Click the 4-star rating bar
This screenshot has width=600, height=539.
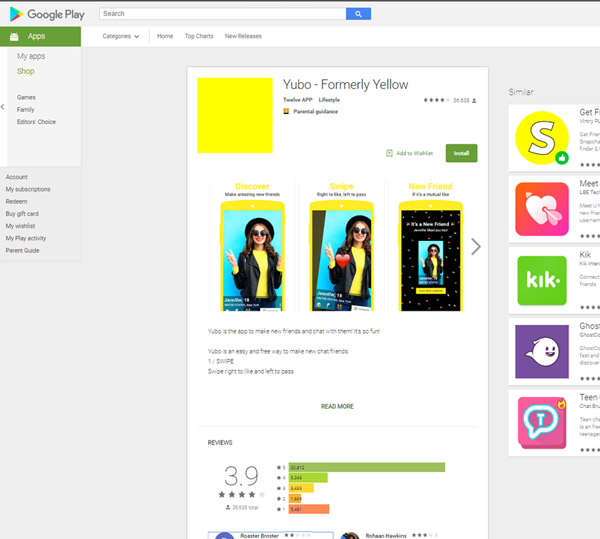308,478
